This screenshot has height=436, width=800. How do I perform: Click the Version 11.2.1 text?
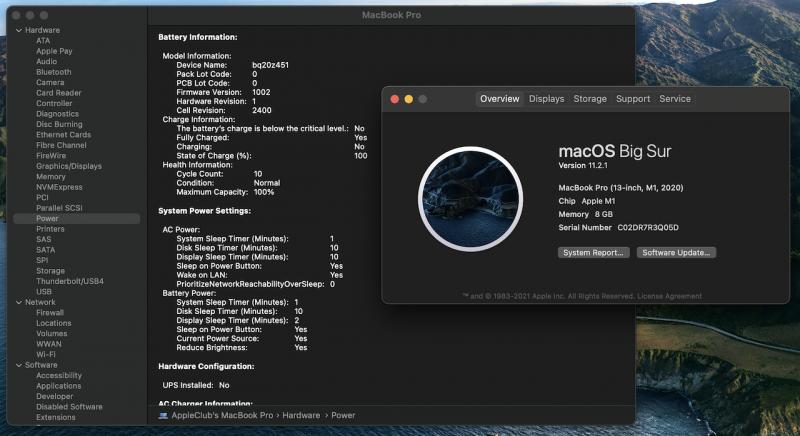[583, 166]
